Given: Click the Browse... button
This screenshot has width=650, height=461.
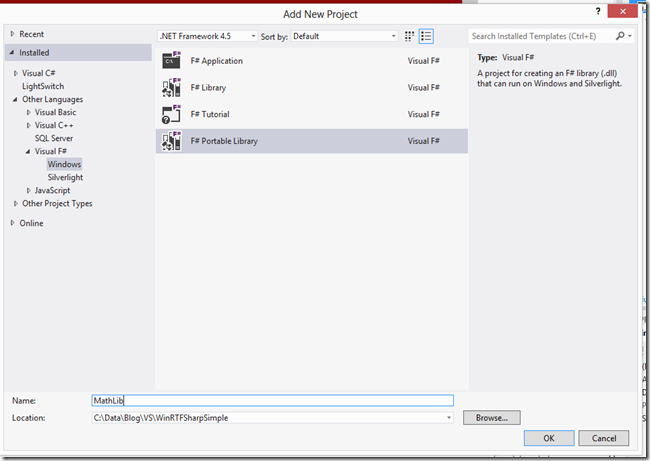Looking at the screenshot, I should click(492, 418).
